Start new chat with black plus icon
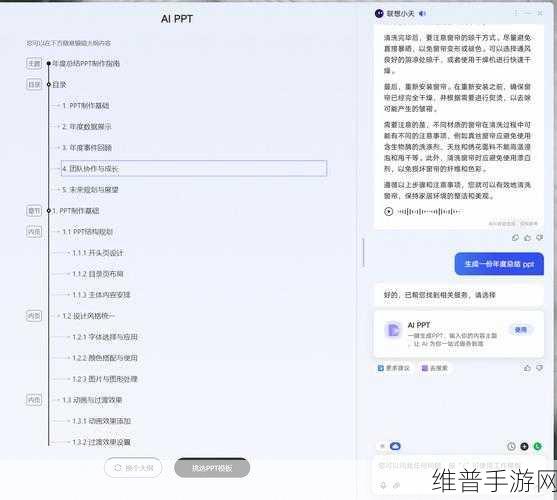557x500 pixels. (524, 446)
